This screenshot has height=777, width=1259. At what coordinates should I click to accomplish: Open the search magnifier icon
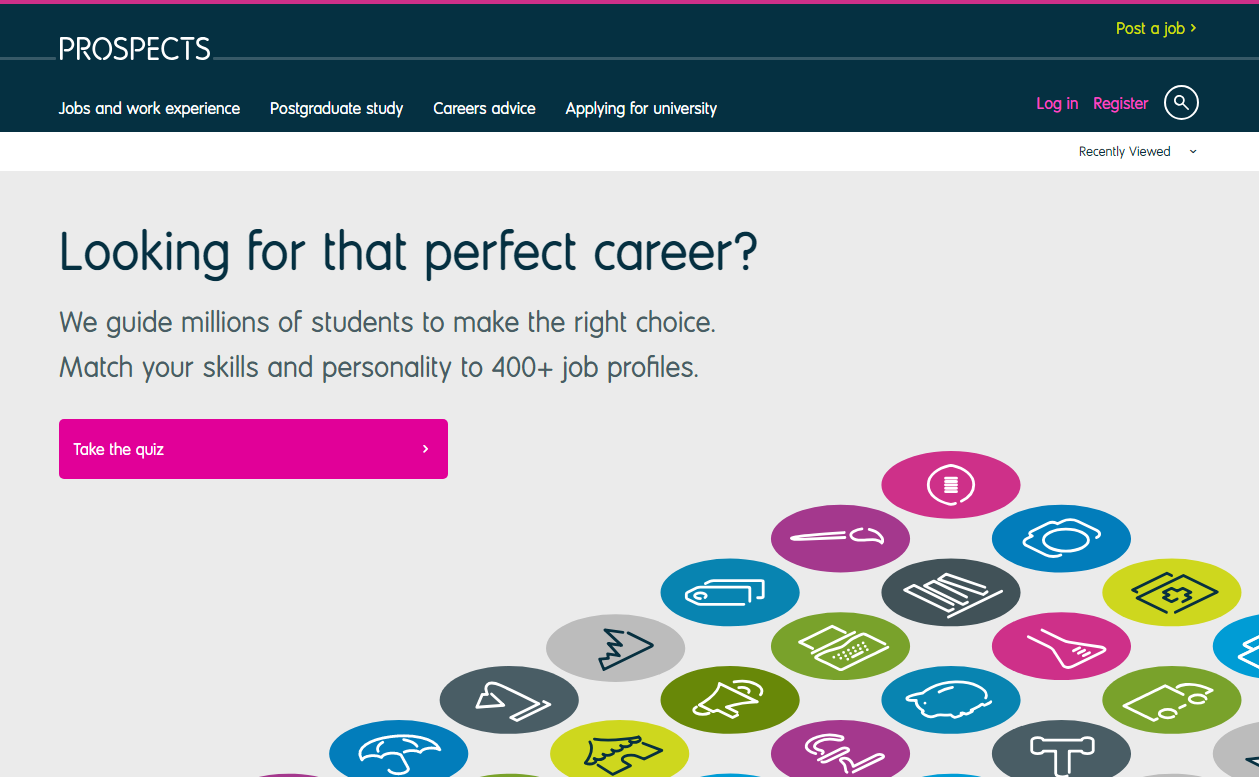(x=1181, y=102)
